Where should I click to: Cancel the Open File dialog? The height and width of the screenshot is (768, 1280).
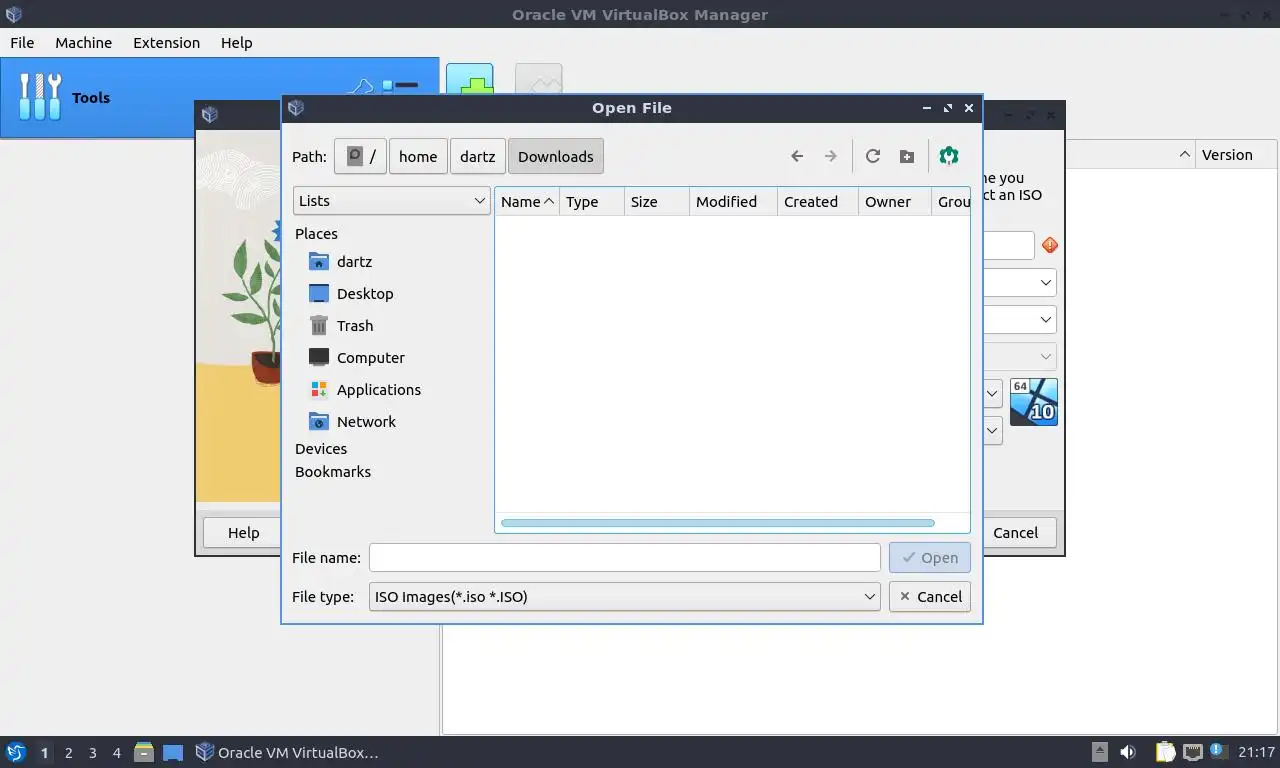coord(929,596)
